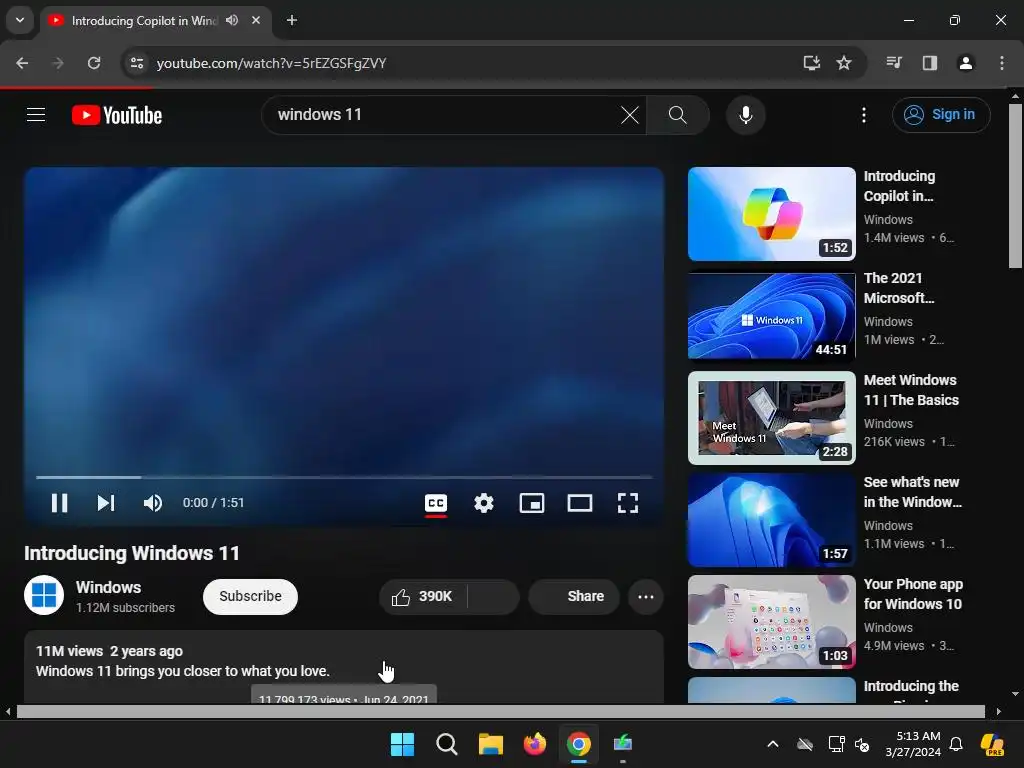This screenshot has width=1024, height=768.
Task: Open Copilot preview icon in taskbar
Action: (x=992, y=744)
